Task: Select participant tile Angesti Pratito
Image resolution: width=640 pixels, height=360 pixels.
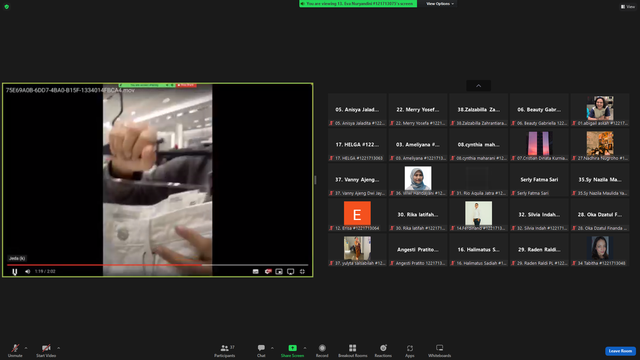Action: click(x=418, y=250)
